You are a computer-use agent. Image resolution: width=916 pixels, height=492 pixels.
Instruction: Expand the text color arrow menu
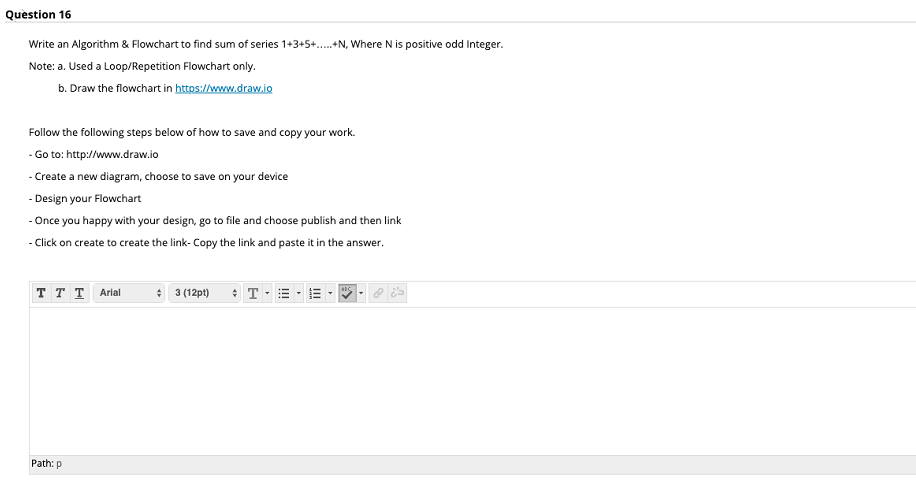267,293
